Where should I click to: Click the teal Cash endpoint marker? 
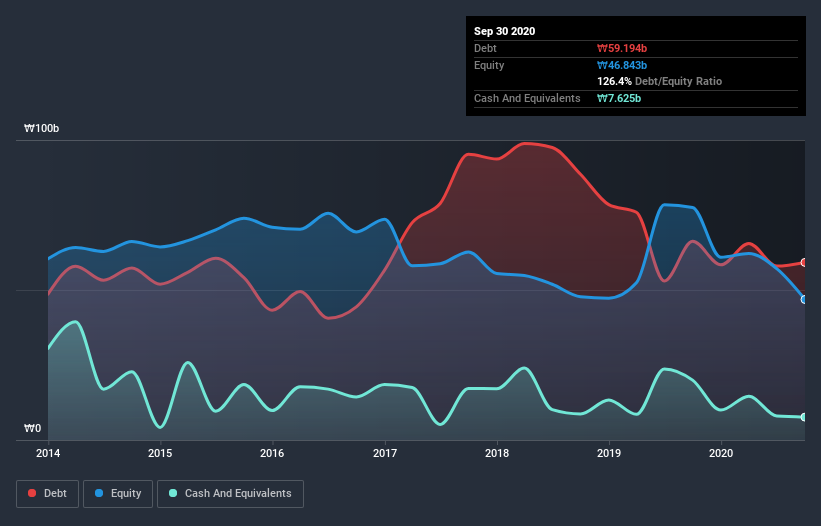(804, 417)
